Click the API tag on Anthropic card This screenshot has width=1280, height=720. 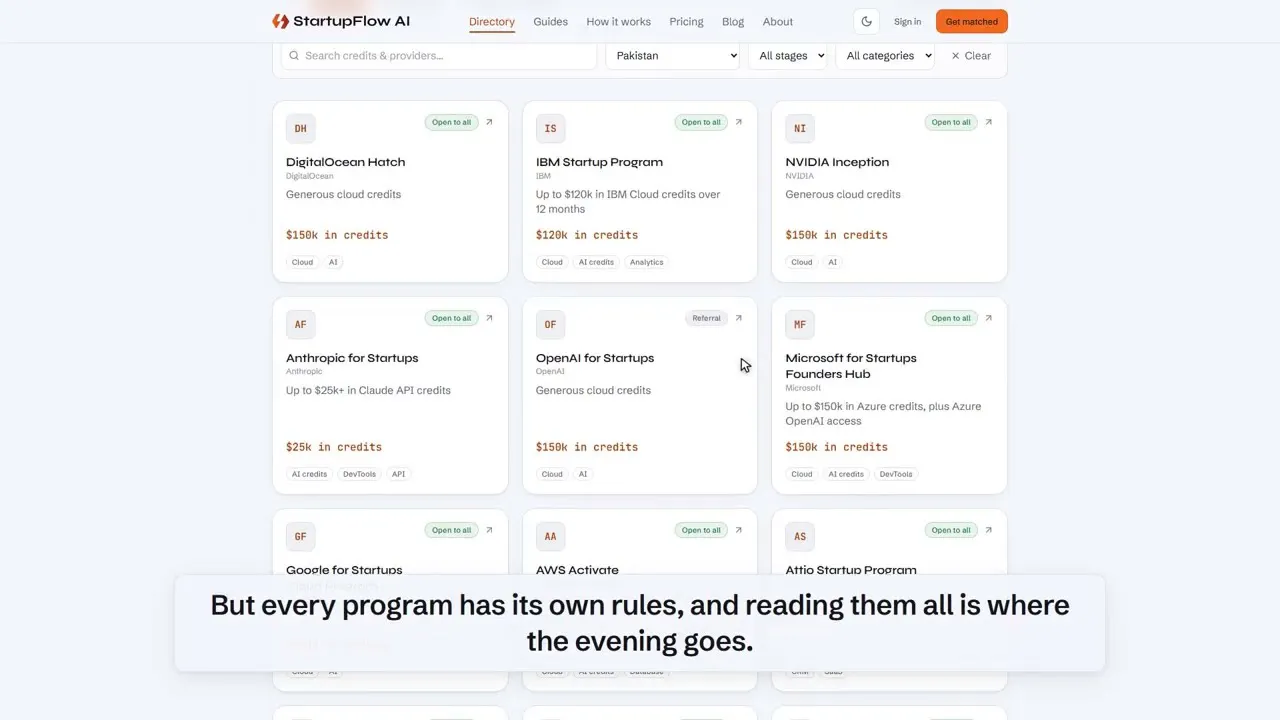click(x=398, y=474)
